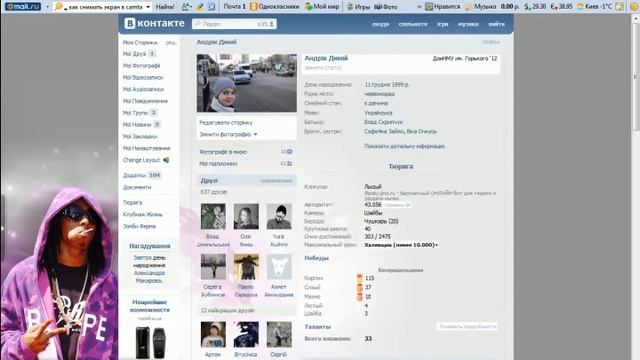Open Клубная Жизнь in the sidebar

click(x=142, y=215)
